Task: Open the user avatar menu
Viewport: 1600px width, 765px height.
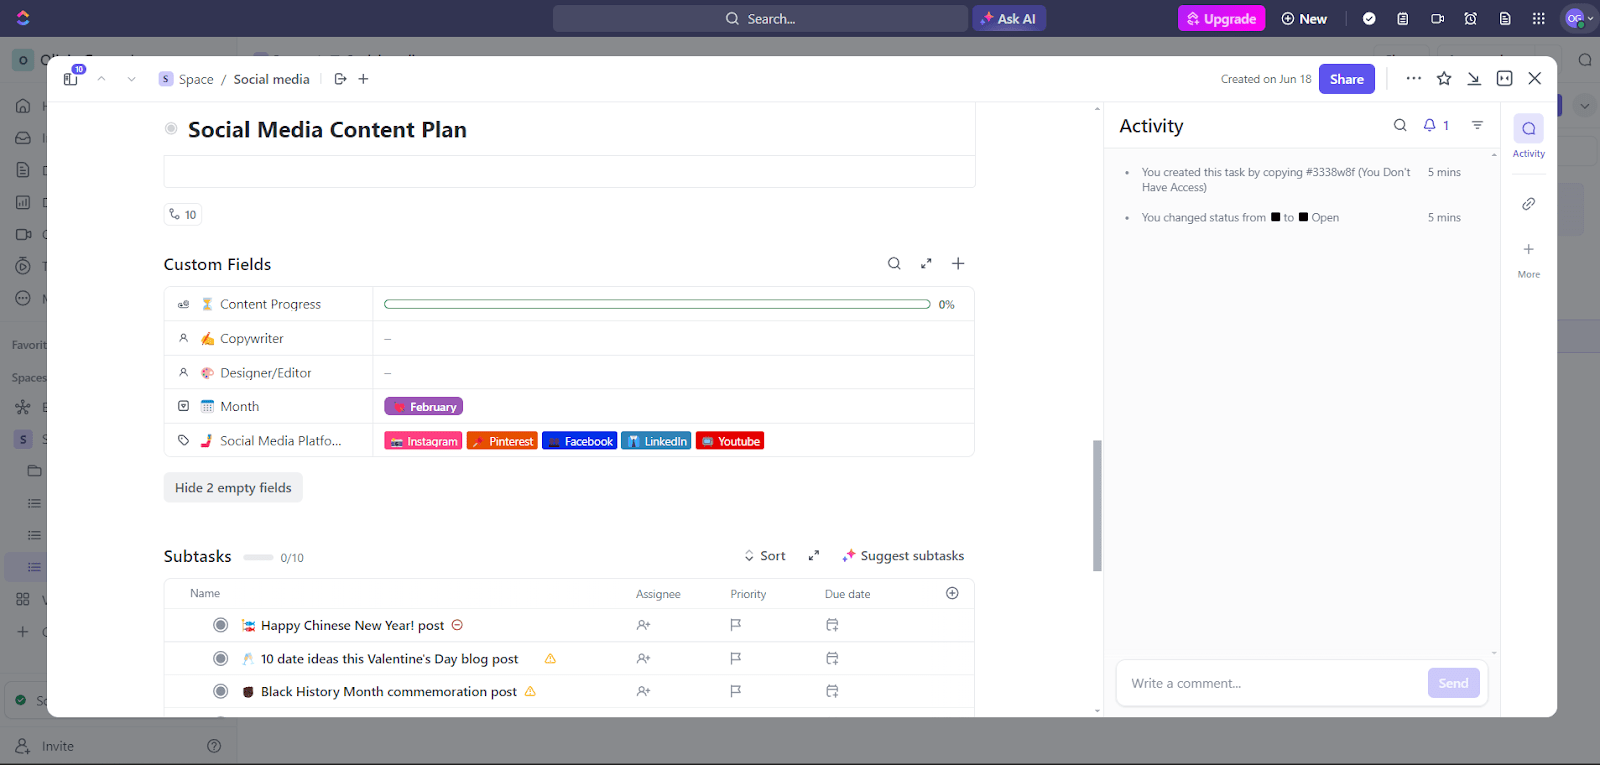Action: coord(1579,19)
